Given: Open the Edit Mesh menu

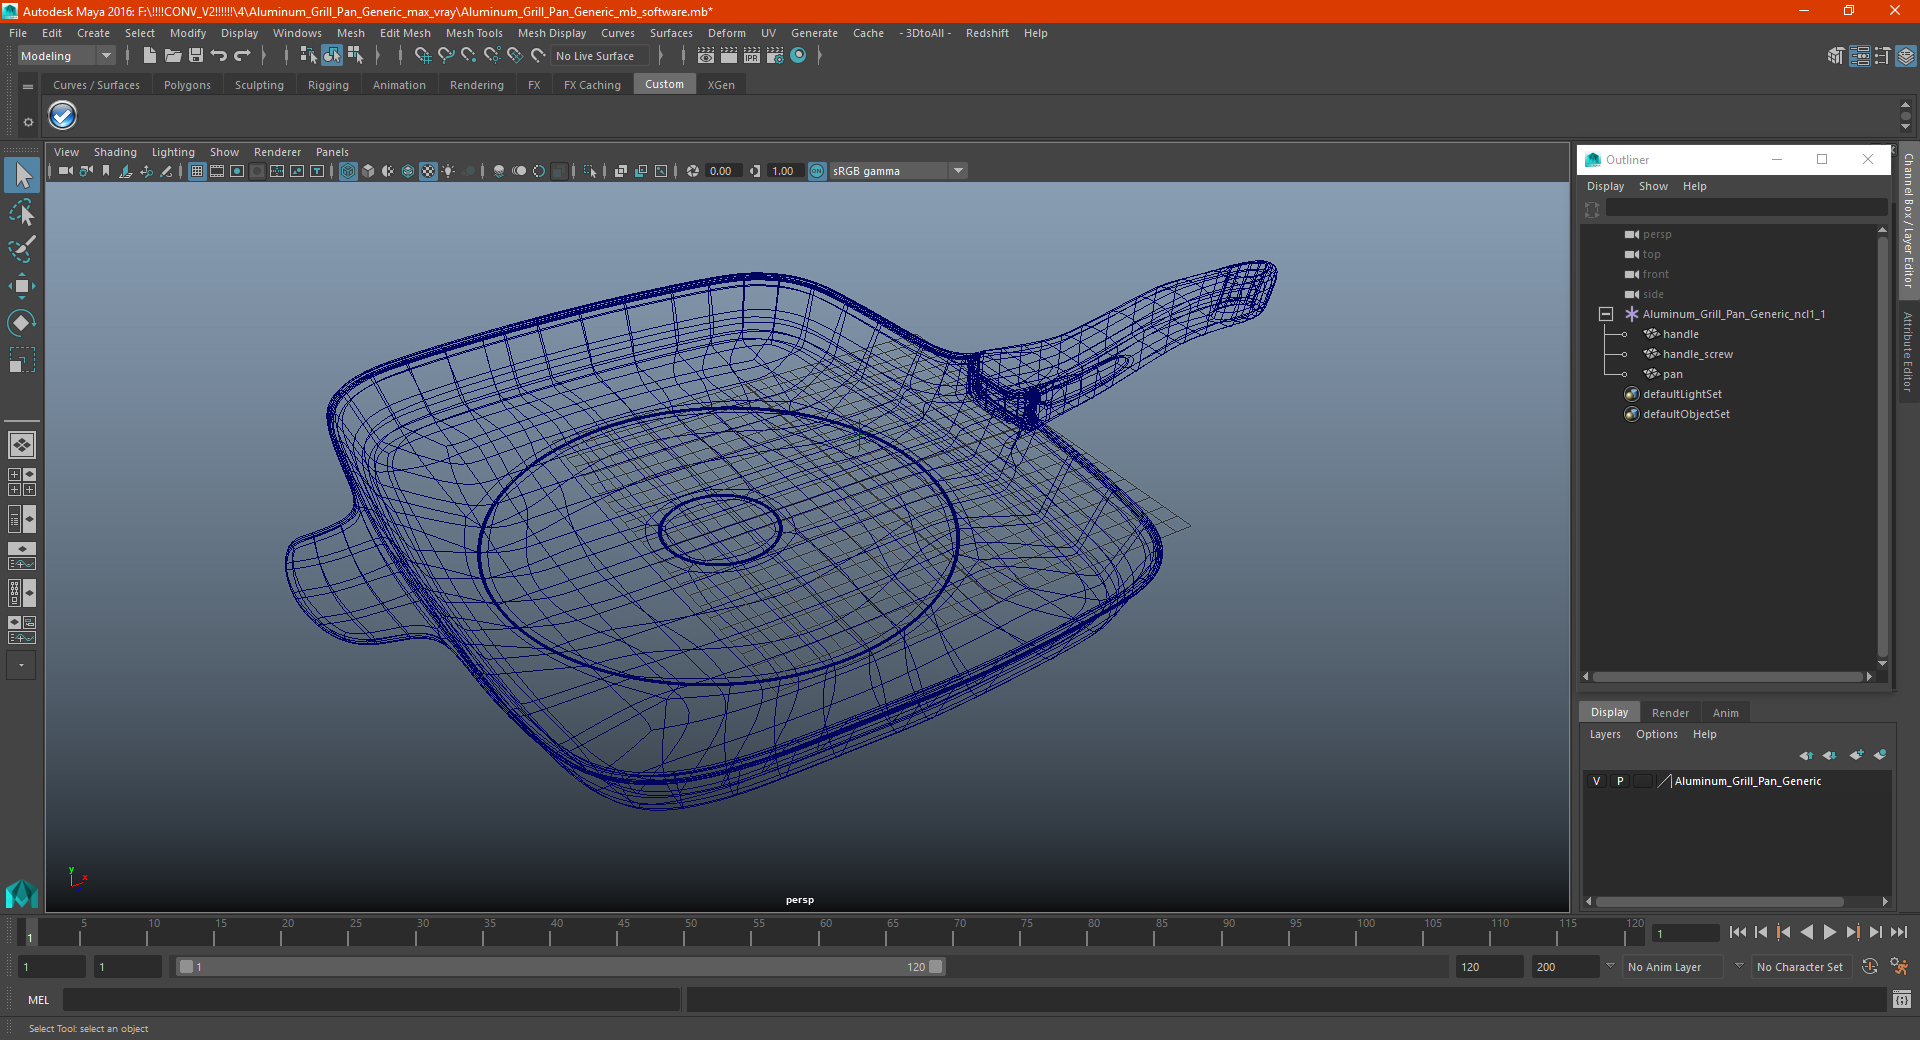Looking at the screenshot, I should point(405,33).
